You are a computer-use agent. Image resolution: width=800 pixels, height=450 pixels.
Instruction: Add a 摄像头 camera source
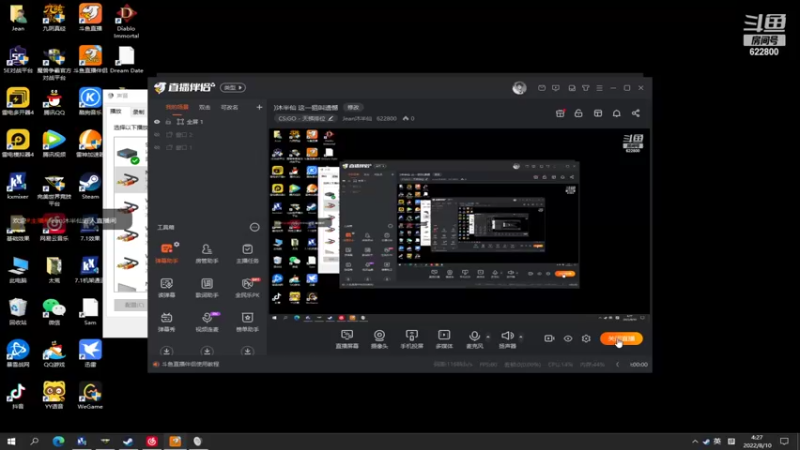[x=379, y=339]
